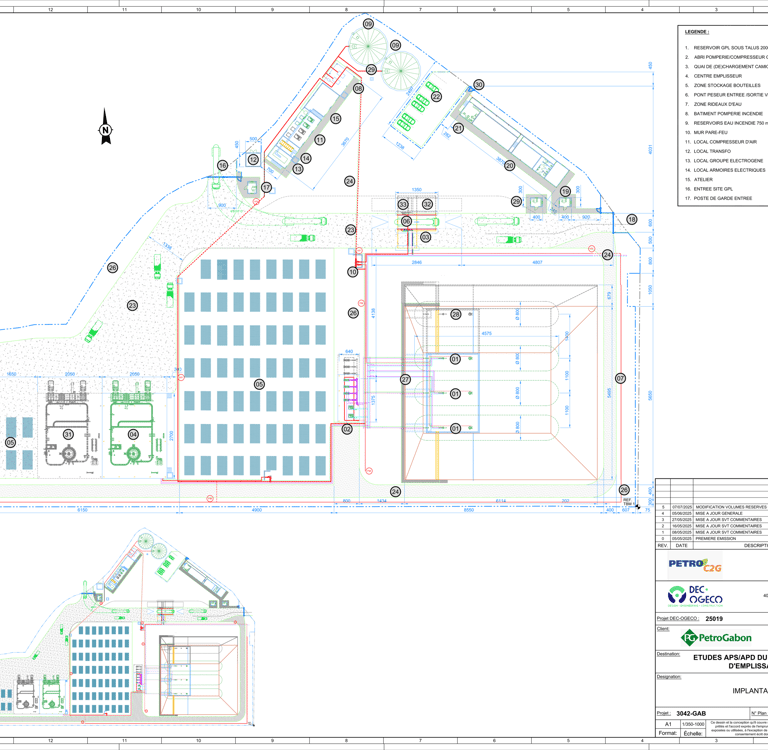Click the DEC OGECO logo
The image size is (768, 750).
695,595
